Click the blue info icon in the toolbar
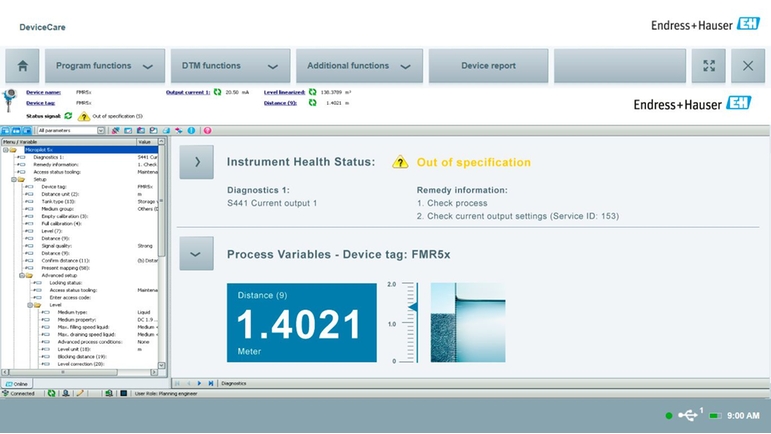 [x=191, y=130]
